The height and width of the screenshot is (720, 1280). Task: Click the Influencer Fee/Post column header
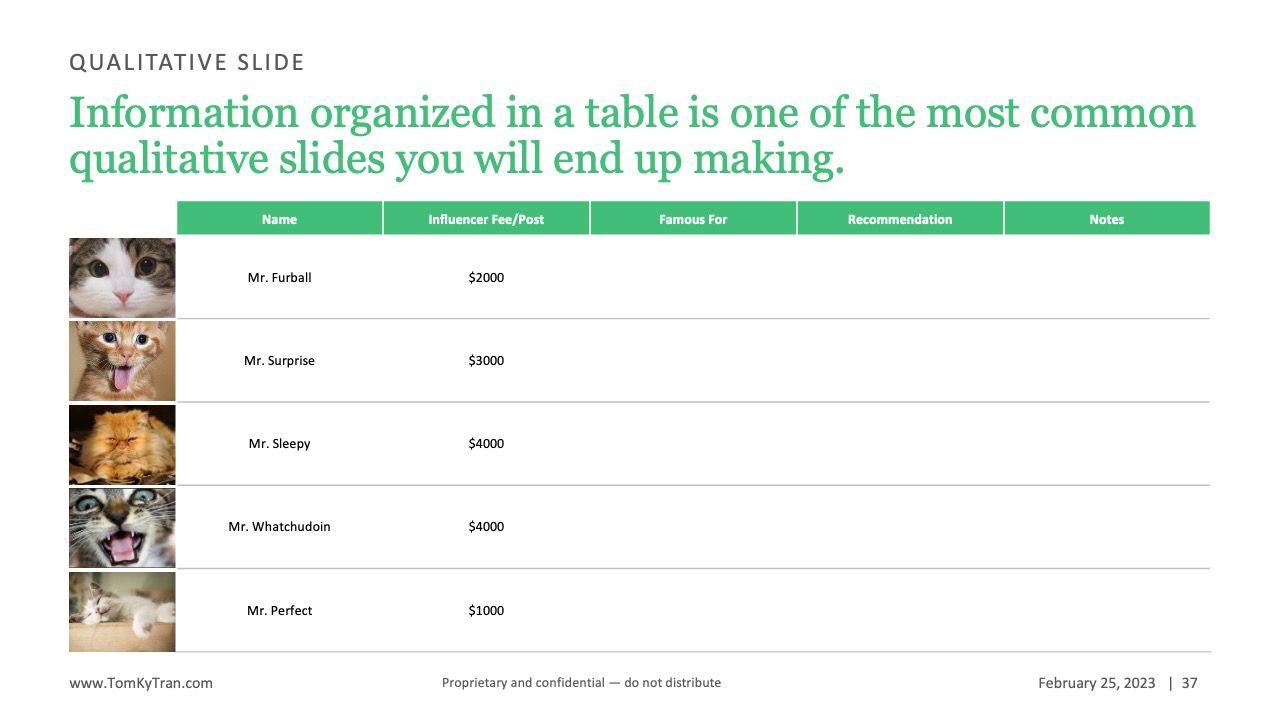[x=487, y=219]
